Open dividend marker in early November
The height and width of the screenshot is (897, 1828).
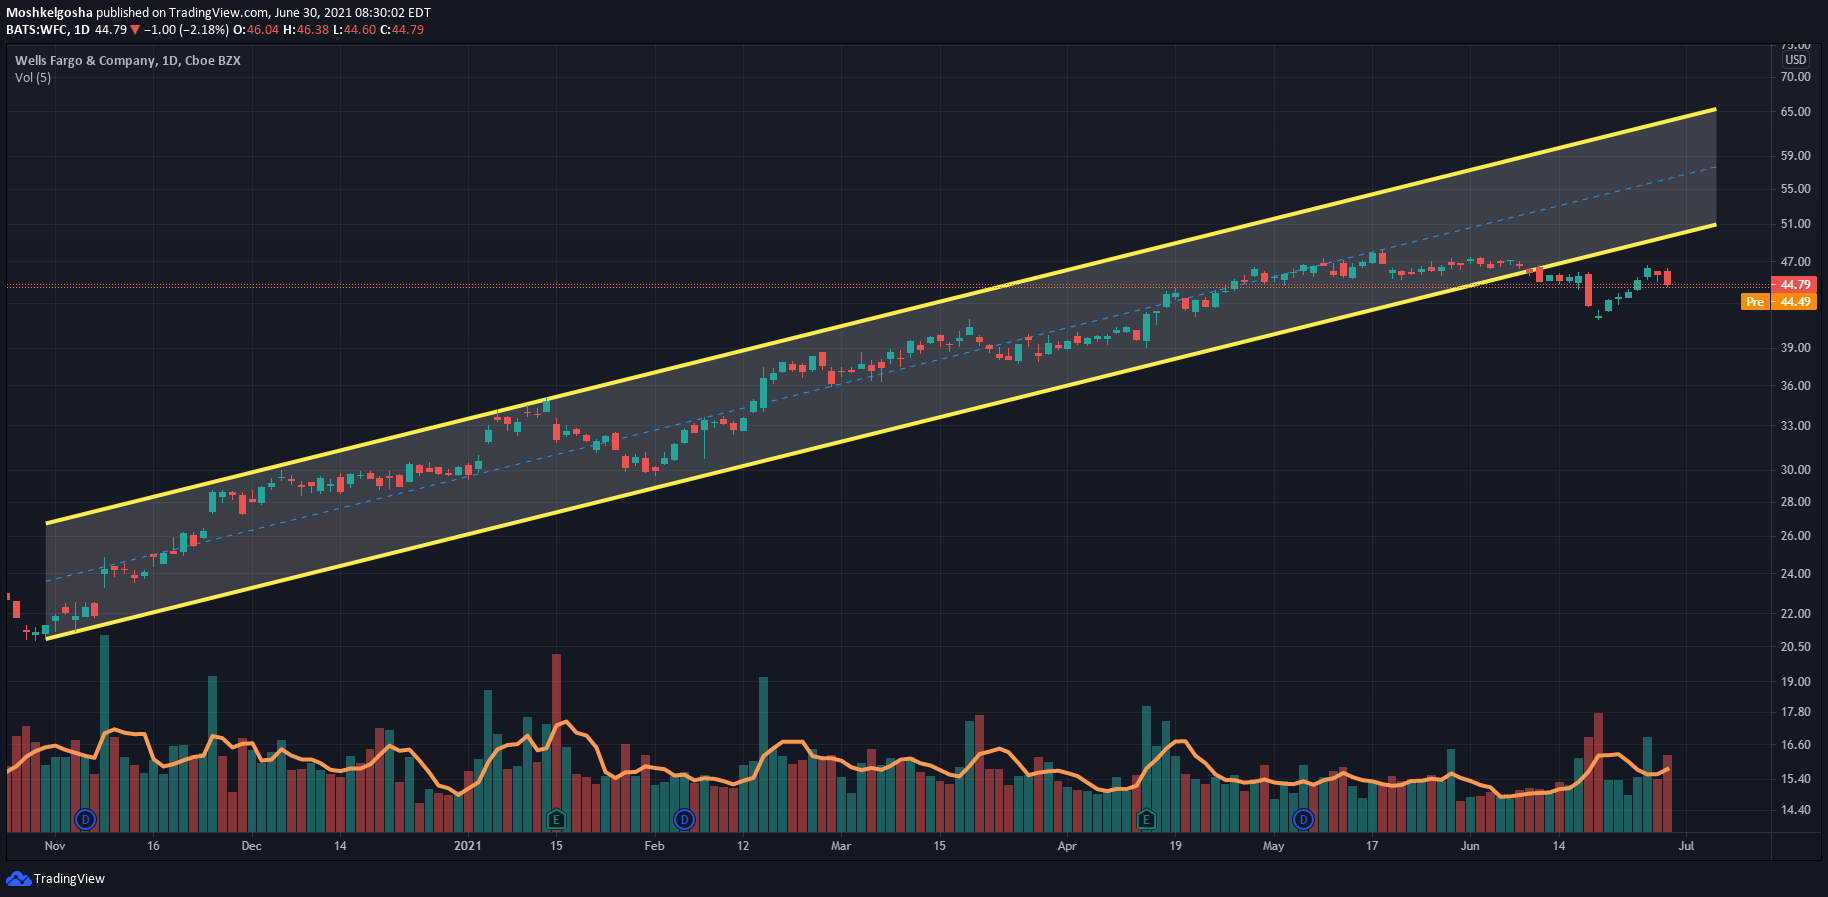[86, 820]
